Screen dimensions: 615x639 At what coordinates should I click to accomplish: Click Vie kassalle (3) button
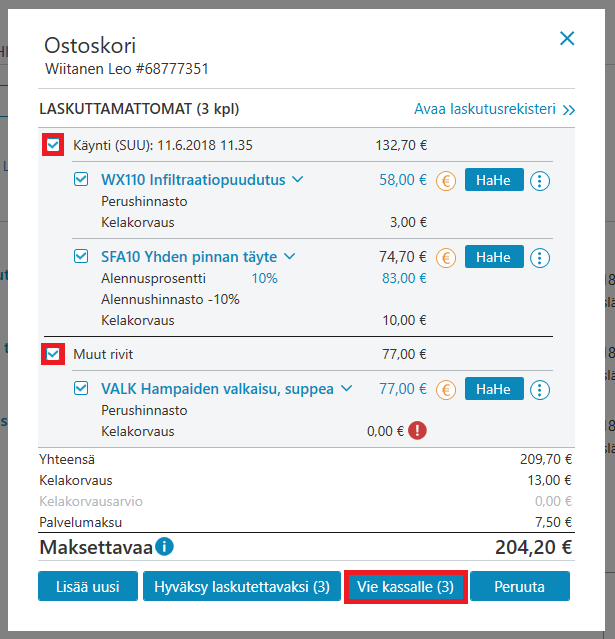[406, 586]
